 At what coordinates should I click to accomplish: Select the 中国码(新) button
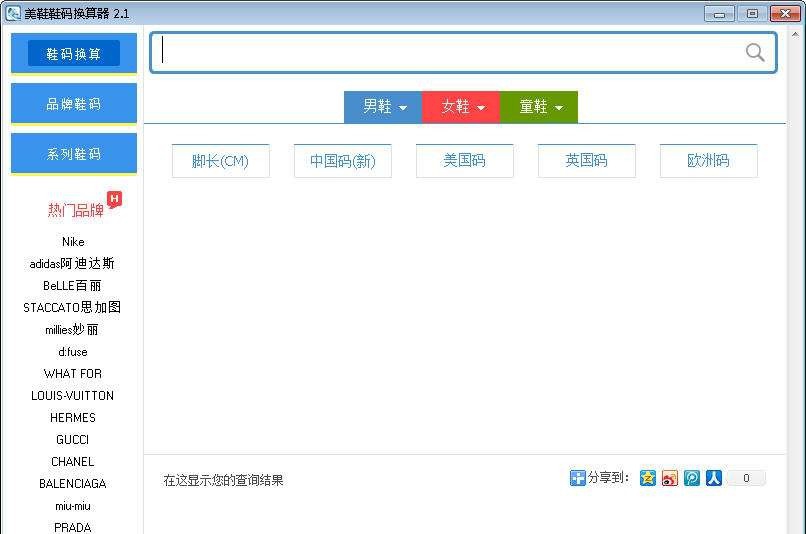click(x=343, y=161)
